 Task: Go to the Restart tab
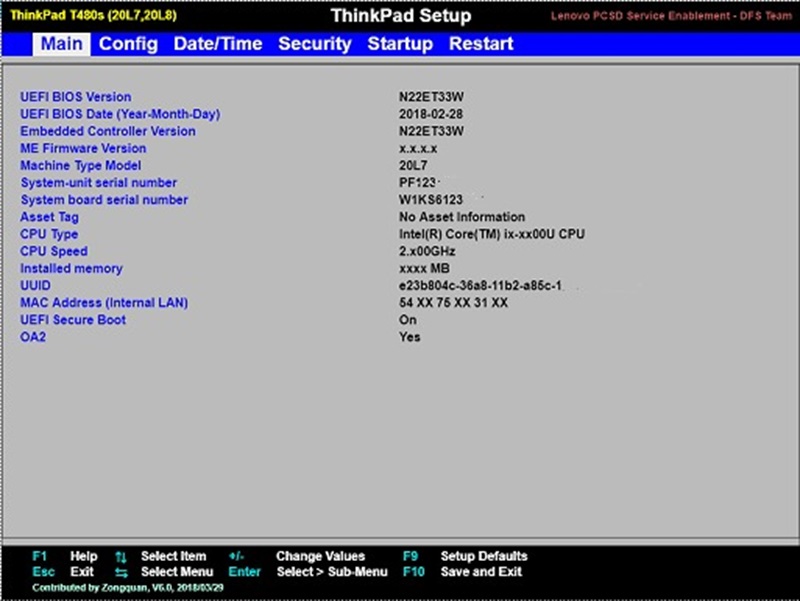(x=481, y=44)
